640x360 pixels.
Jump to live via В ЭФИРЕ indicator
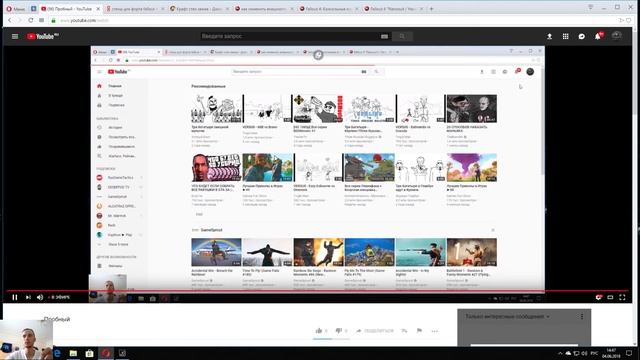coord(59,297)
